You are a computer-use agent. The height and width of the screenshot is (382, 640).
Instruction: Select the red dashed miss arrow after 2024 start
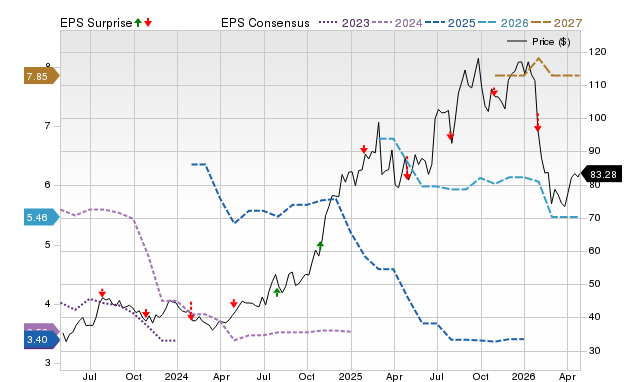[x=191, y=311]
